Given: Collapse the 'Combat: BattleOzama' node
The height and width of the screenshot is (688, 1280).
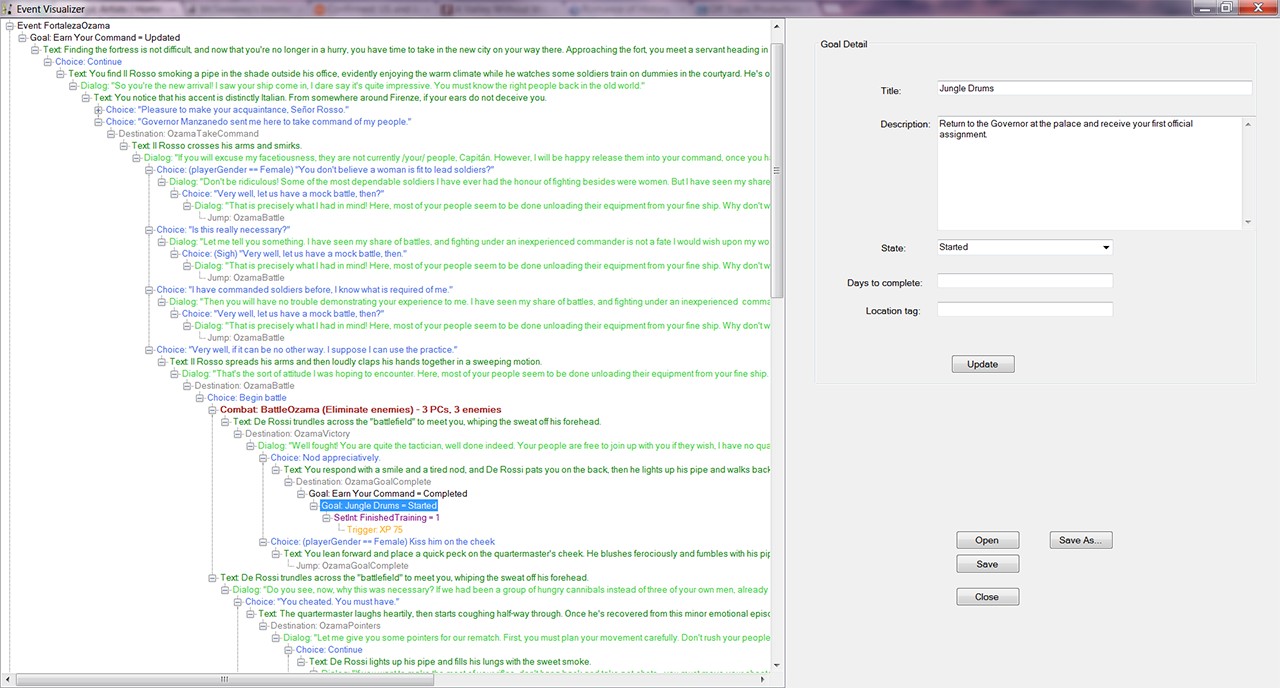Looking at the screenshot, I should (211, 410).
